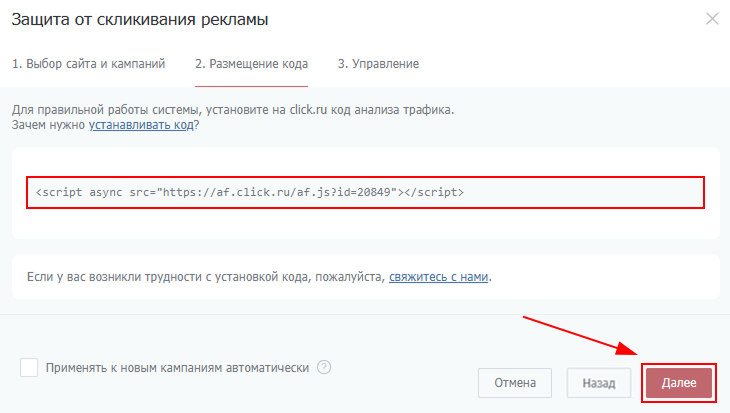Switch to '1. Выбор сайта и кампаний' tab

point(88,64)
